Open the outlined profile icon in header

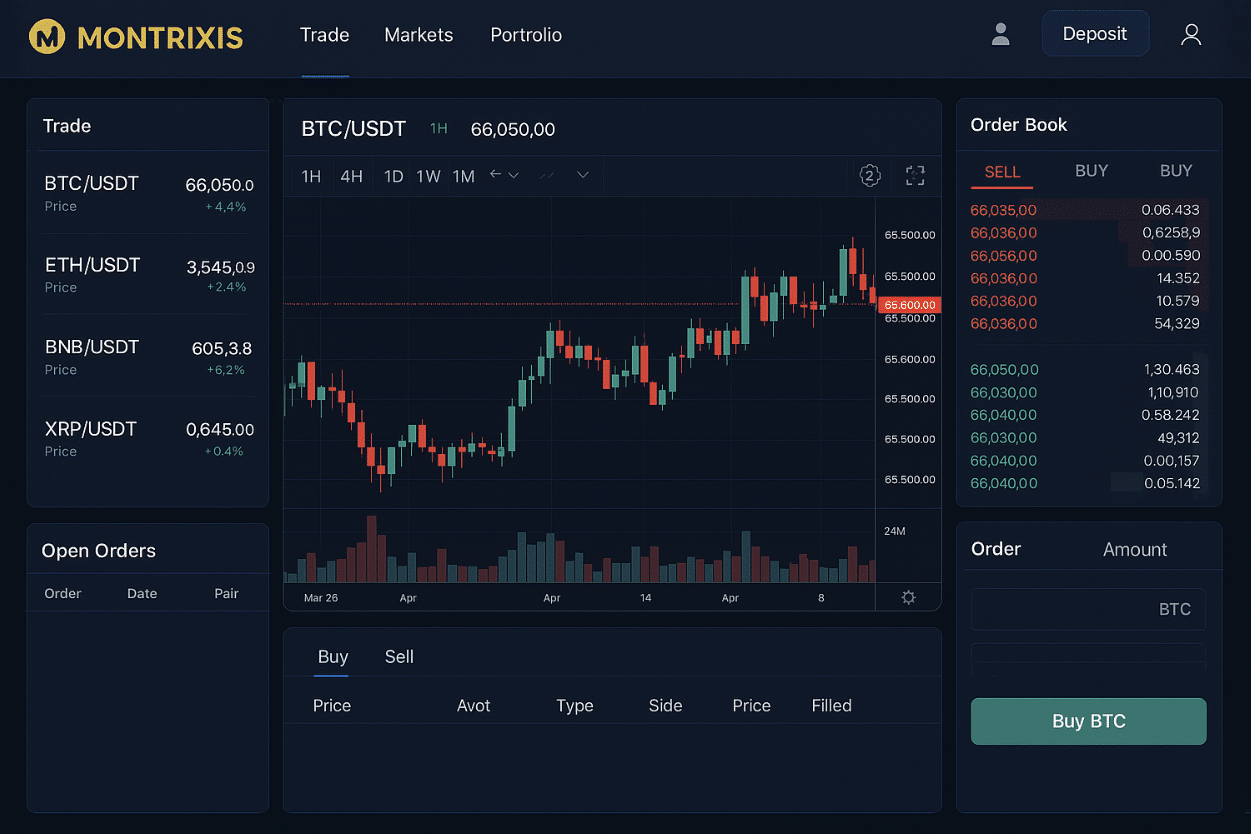(1190, 35)
